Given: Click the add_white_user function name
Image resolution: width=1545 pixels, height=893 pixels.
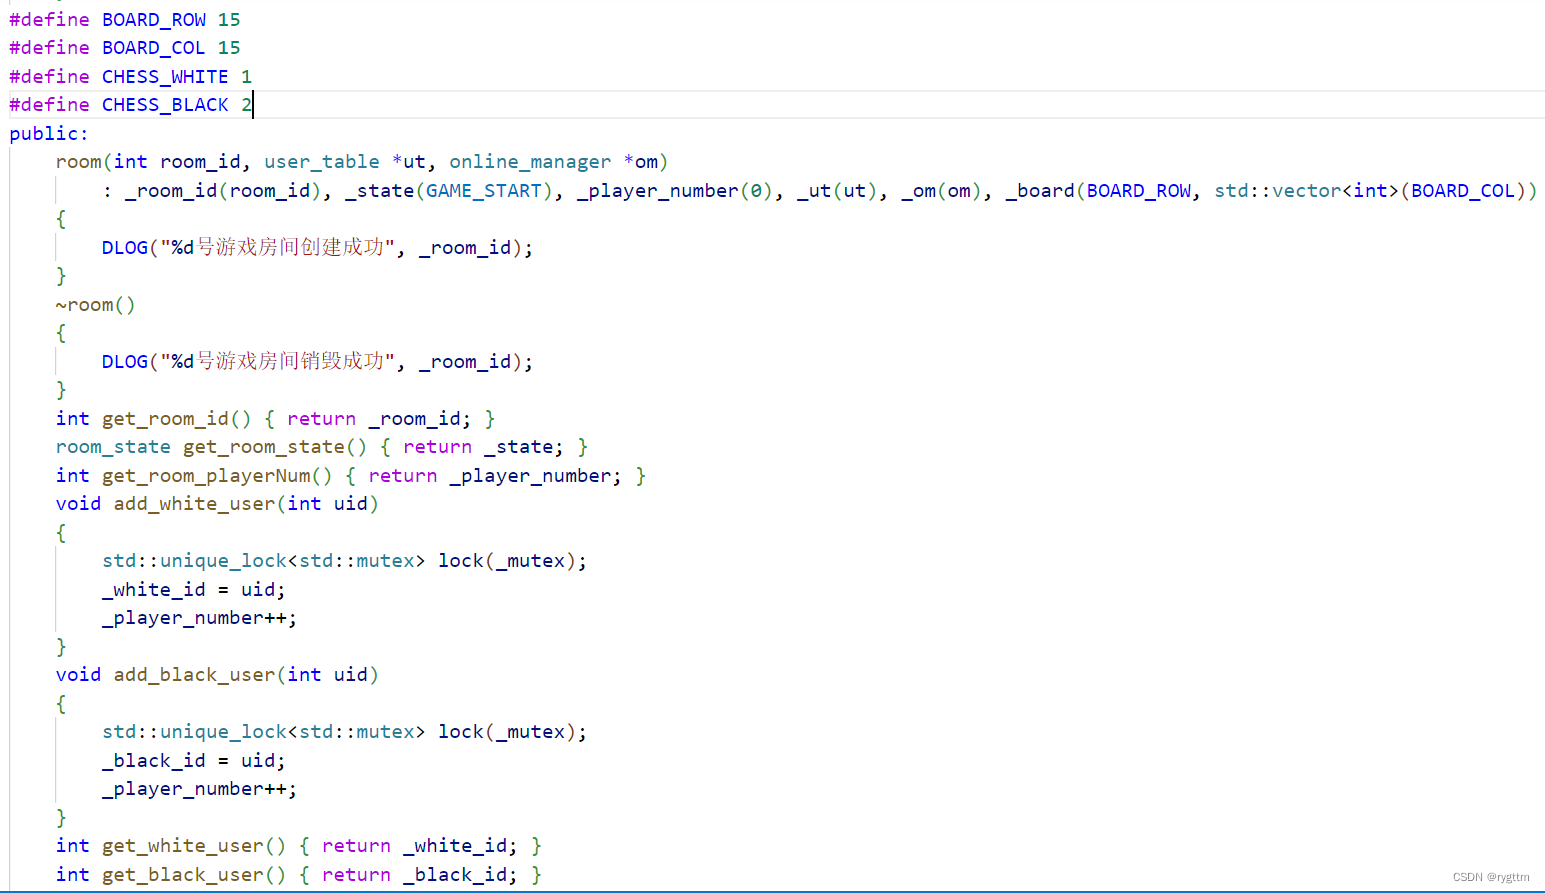Looking at the screenshot, I should click(x=194, y=503).
